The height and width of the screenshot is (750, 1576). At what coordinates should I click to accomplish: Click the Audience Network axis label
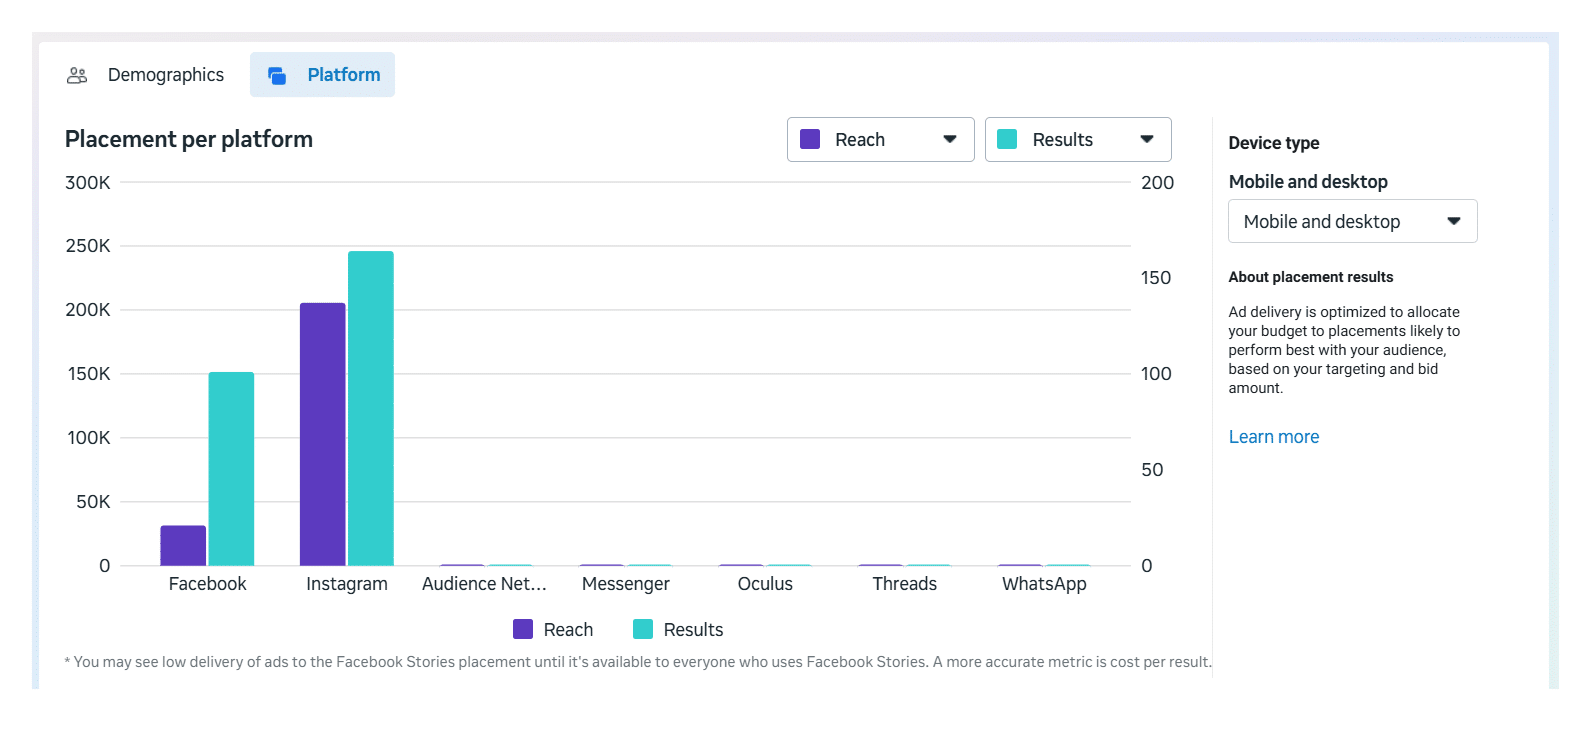pyautogui.click(x=484, y=584)
